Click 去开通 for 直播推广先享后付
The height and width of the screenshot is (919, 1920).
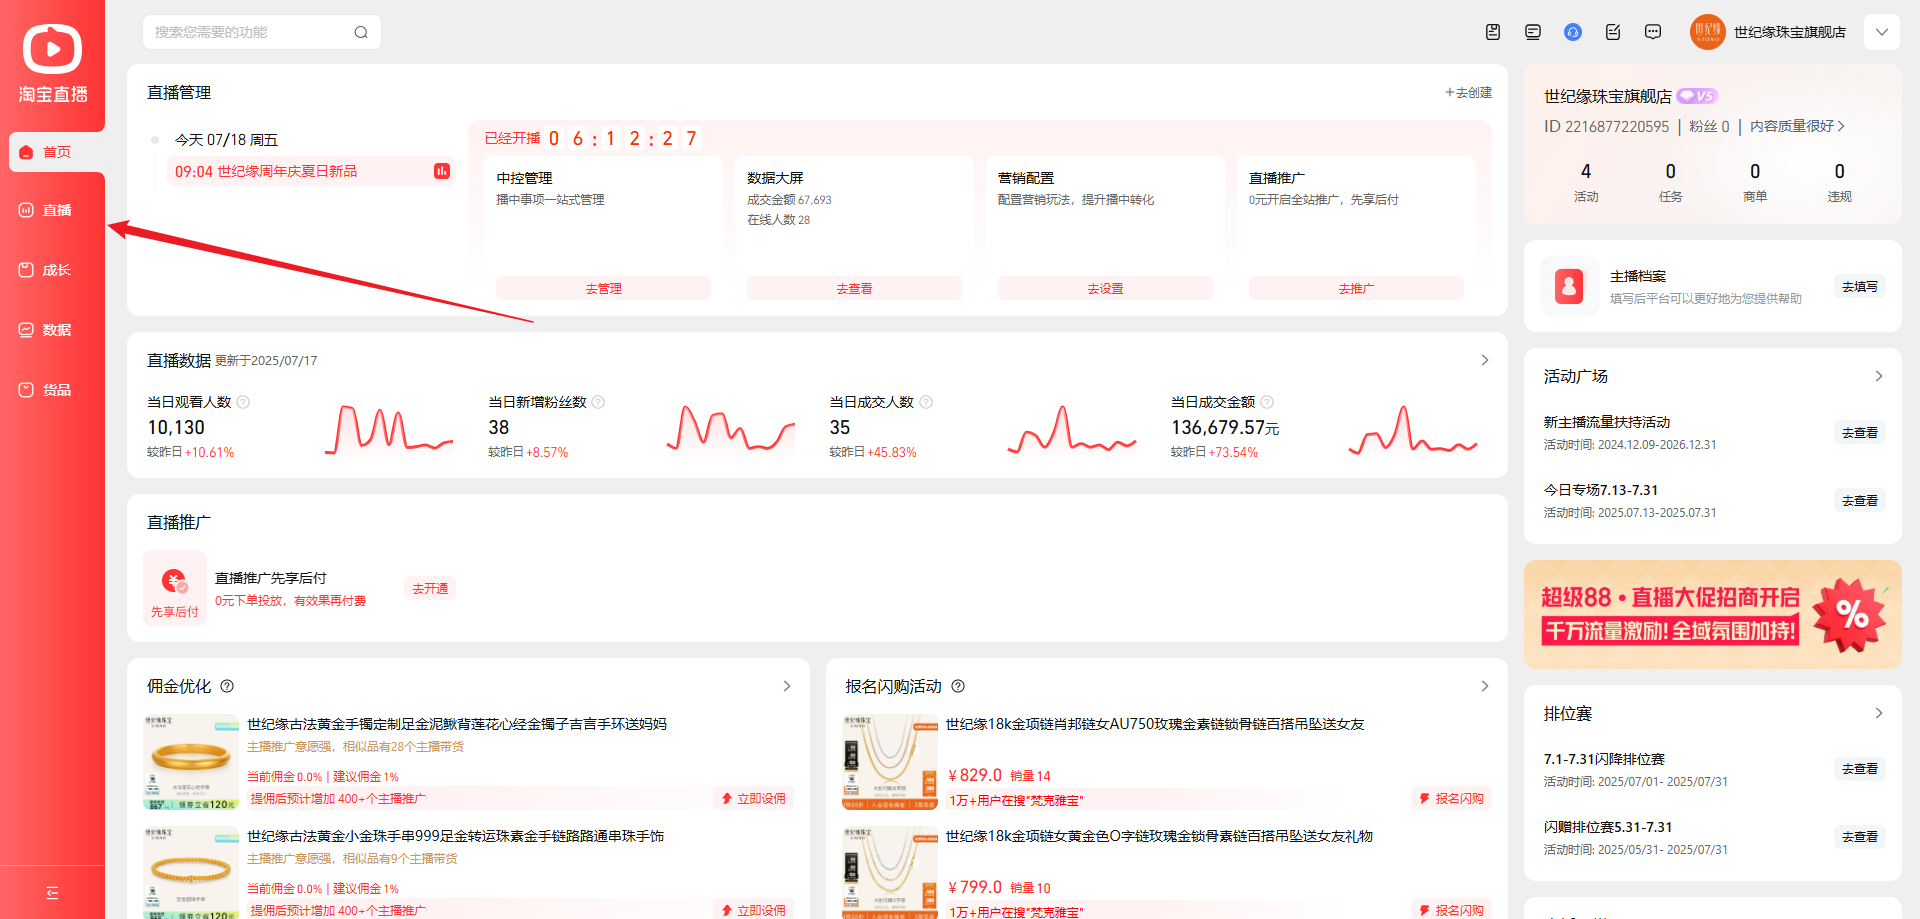tap(430, 588)
